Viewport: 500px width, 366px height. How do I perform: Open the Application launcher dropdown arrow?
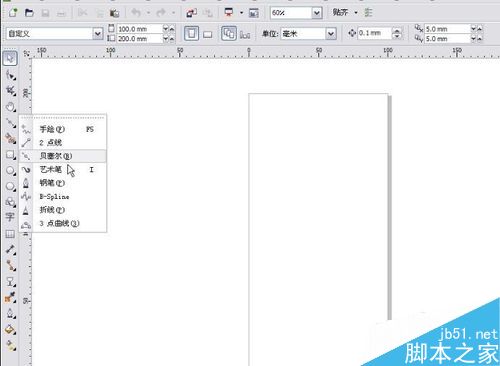(242, 13)
